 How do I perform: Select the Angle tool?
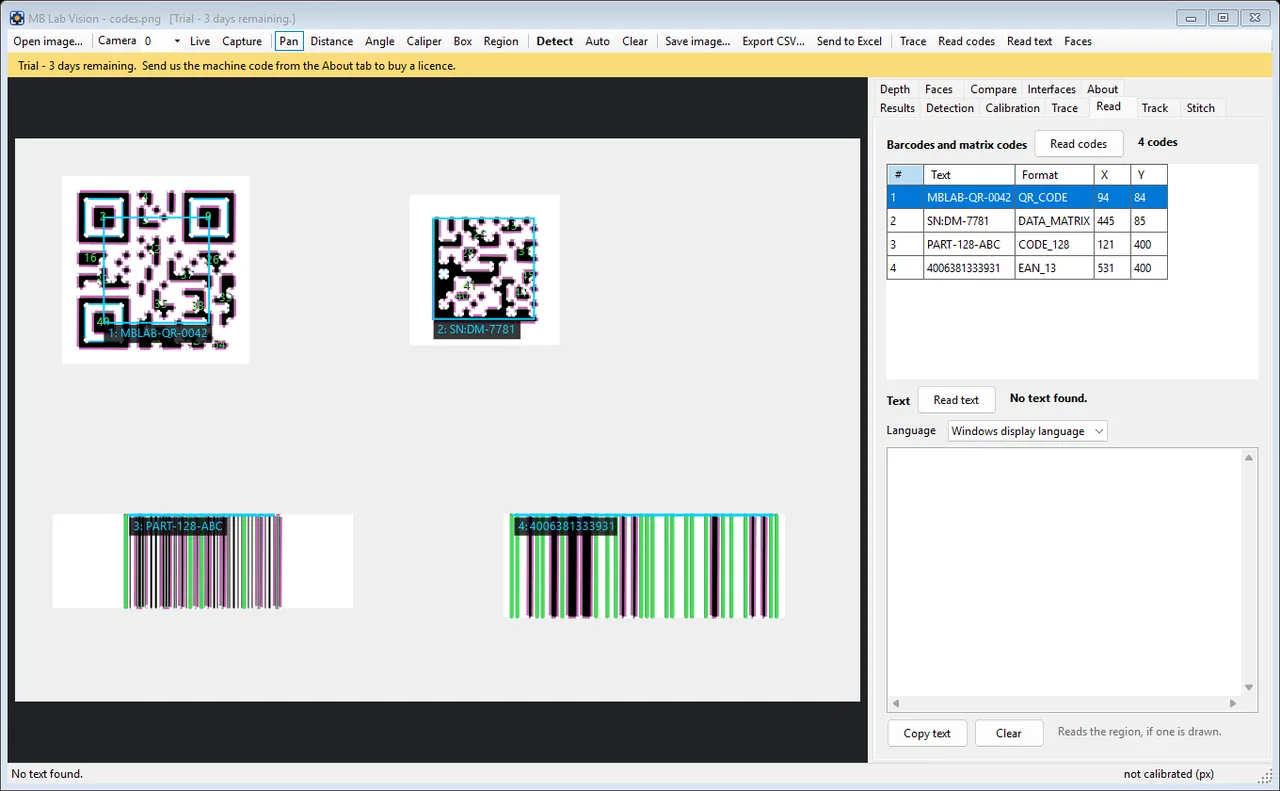[380, 41]
